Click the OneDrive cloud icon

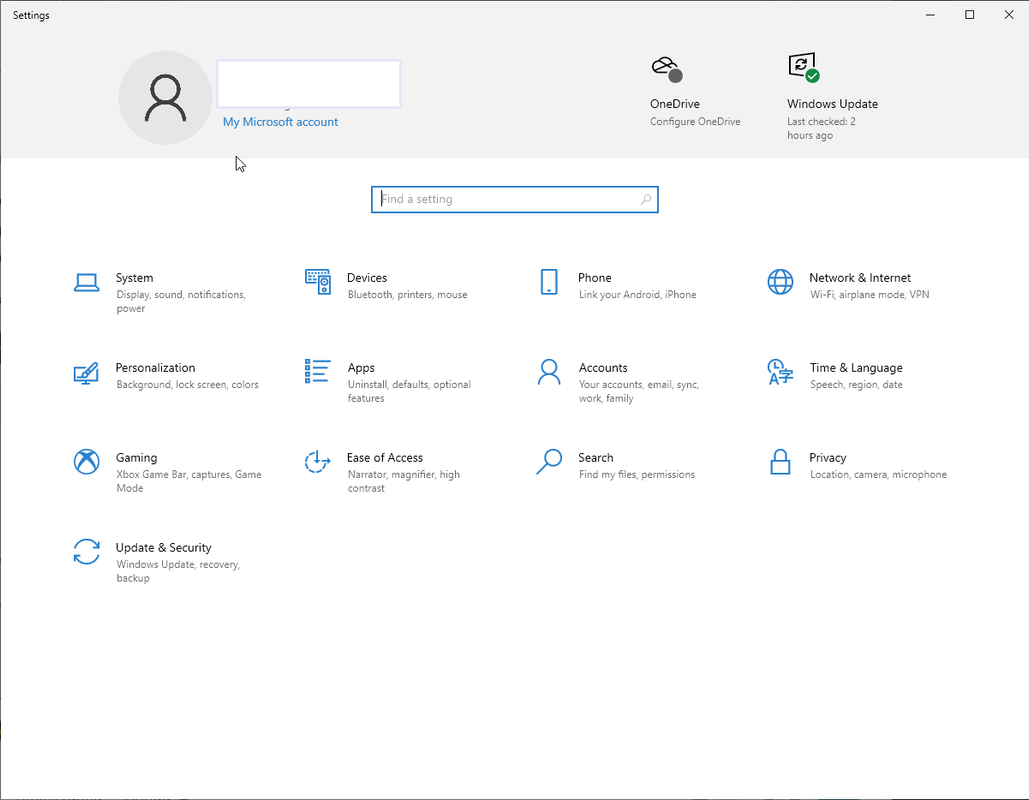pos(667,70)
